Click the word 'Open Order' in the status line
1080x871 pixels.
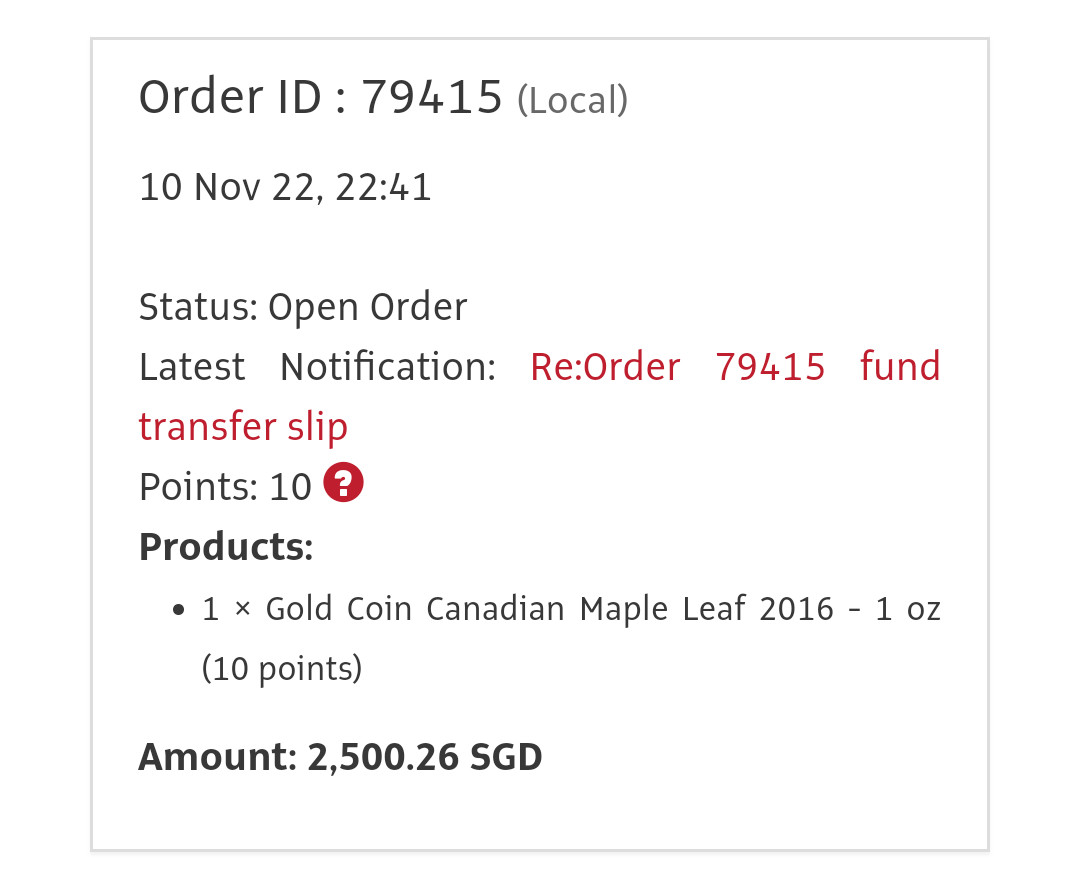point(367,307)
